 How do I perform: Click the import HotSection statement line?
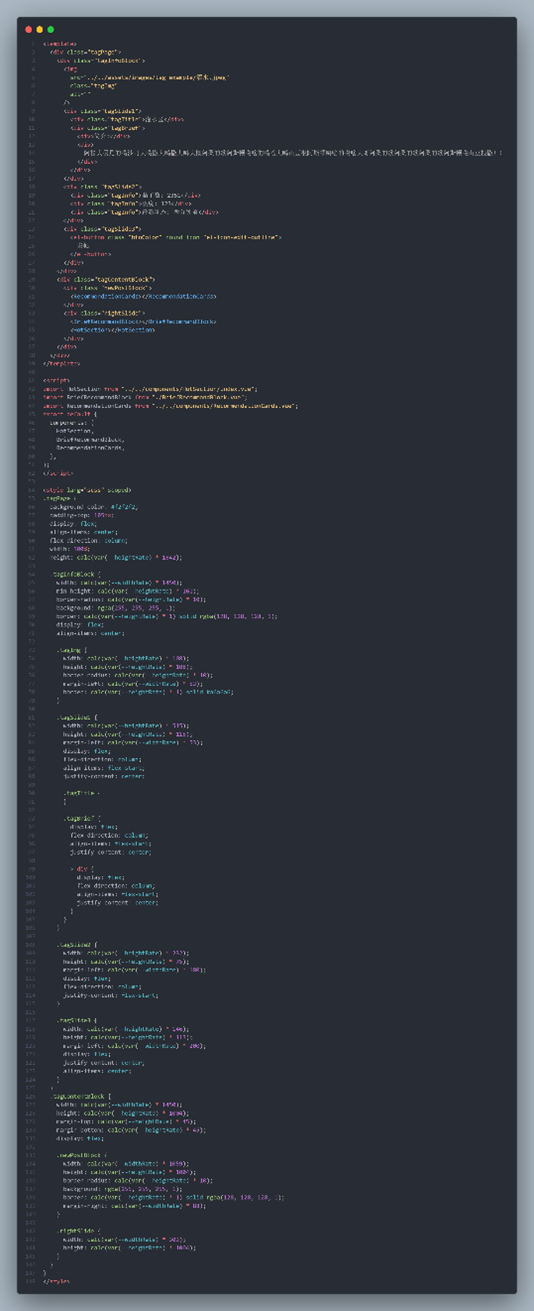[149, 388]
